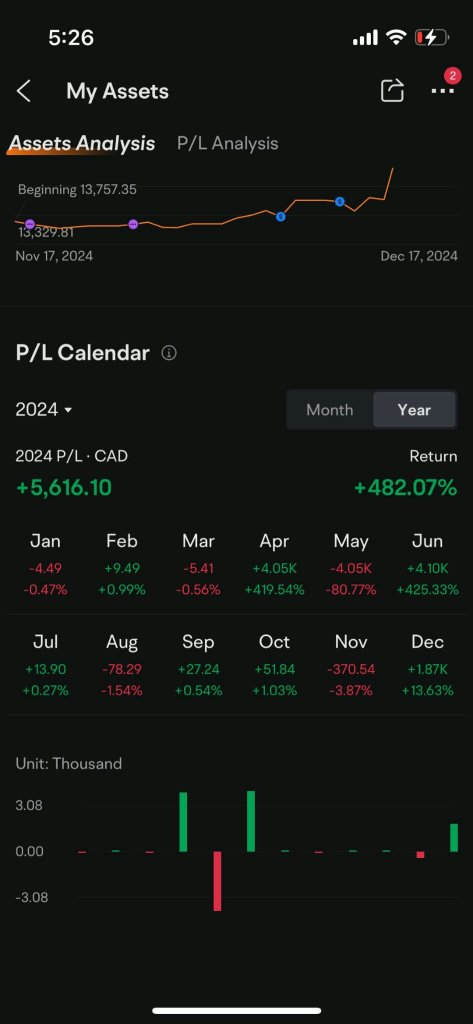The width and height of the screenshot is (473, 1024).
Task: Select the Year view toggle
Action: 414,410
